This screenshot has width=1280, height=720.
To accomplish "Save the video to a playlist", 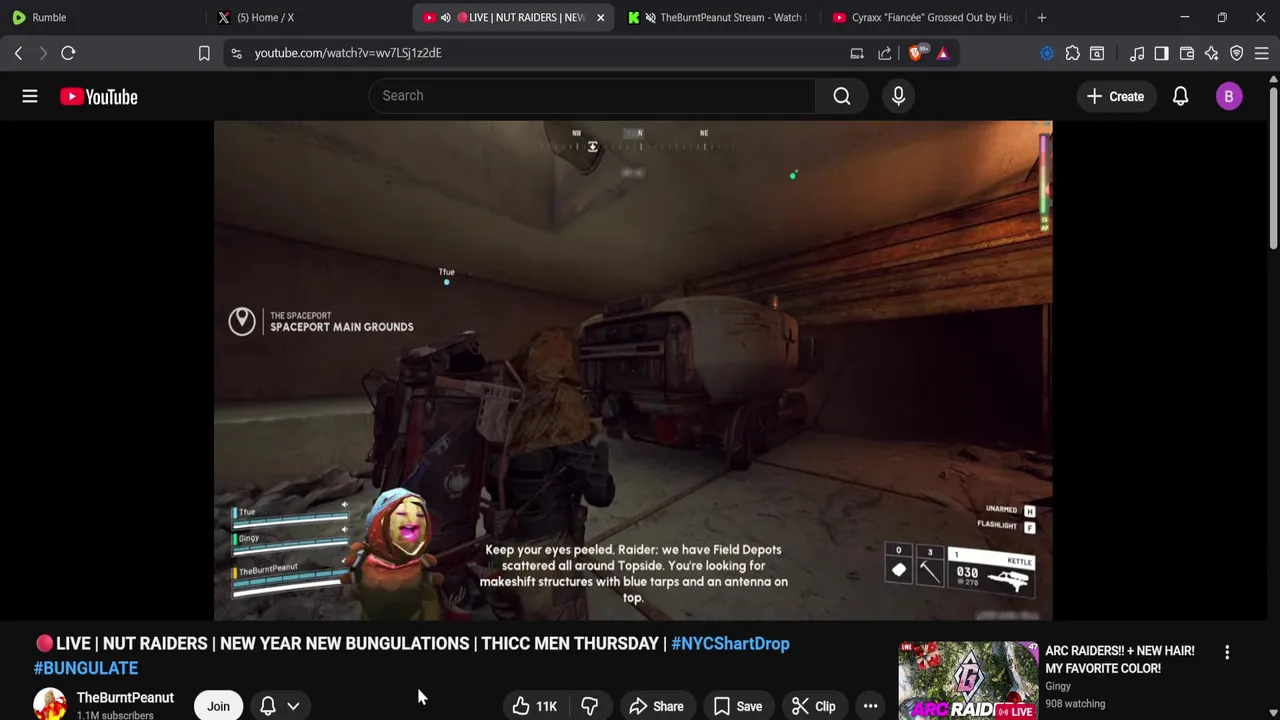I will [x=738, y=706].
